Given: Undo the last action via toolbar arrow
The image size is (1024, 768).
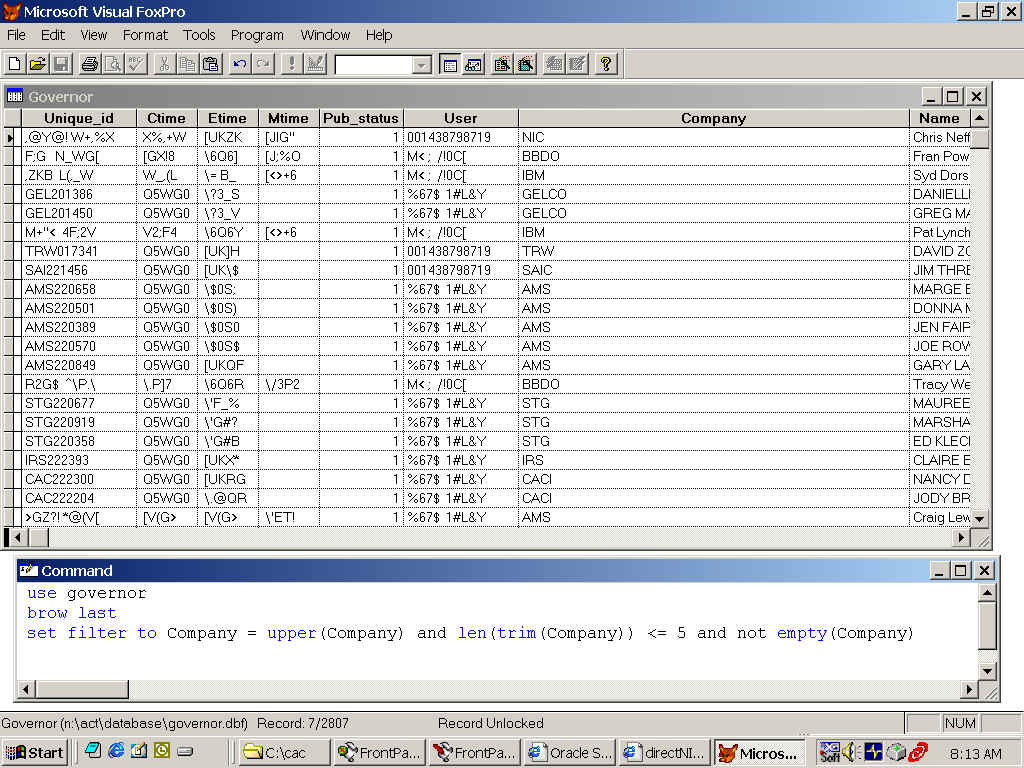Looking at the screenshot, I should point(240,64).
